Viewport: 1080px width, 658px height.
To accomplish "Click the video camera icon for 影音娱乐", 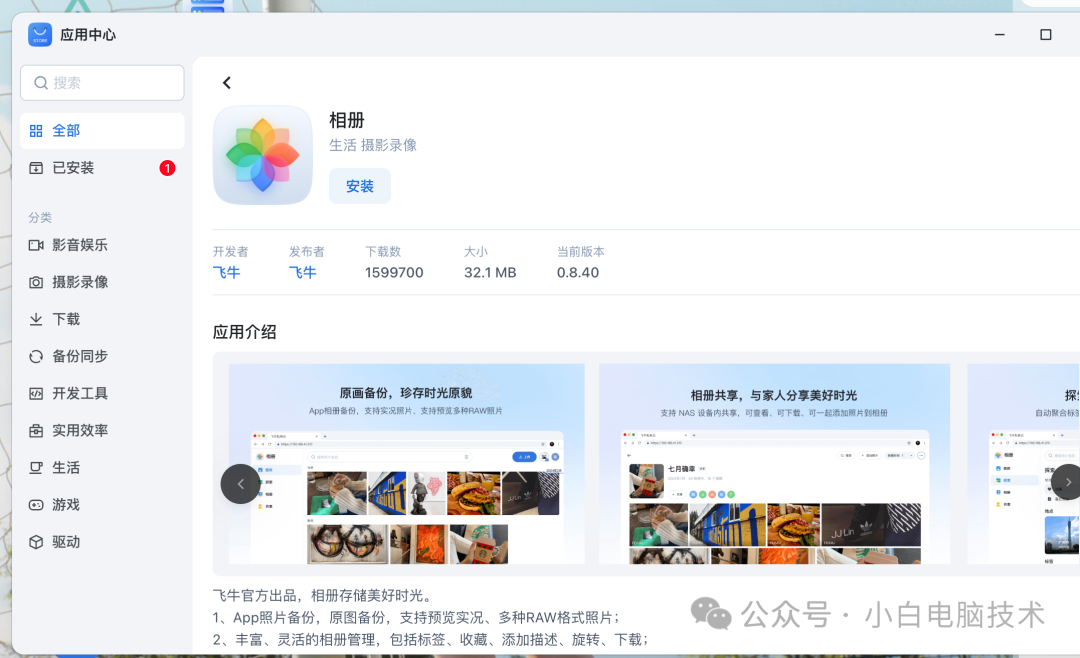I will [36, 245].
